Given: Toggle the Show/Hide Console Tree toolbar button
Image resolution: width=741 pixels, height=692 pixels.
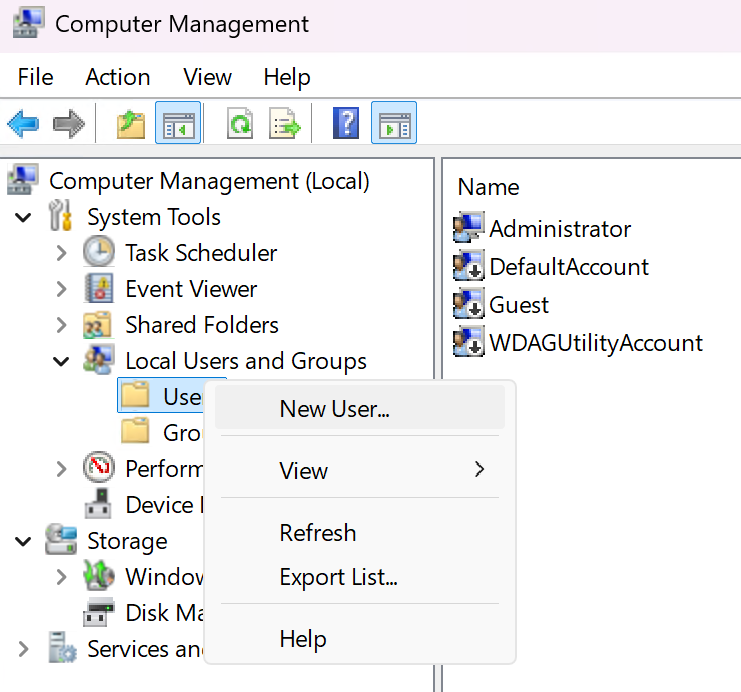Looking at the screenshot, I should click(x=178, y=122).
